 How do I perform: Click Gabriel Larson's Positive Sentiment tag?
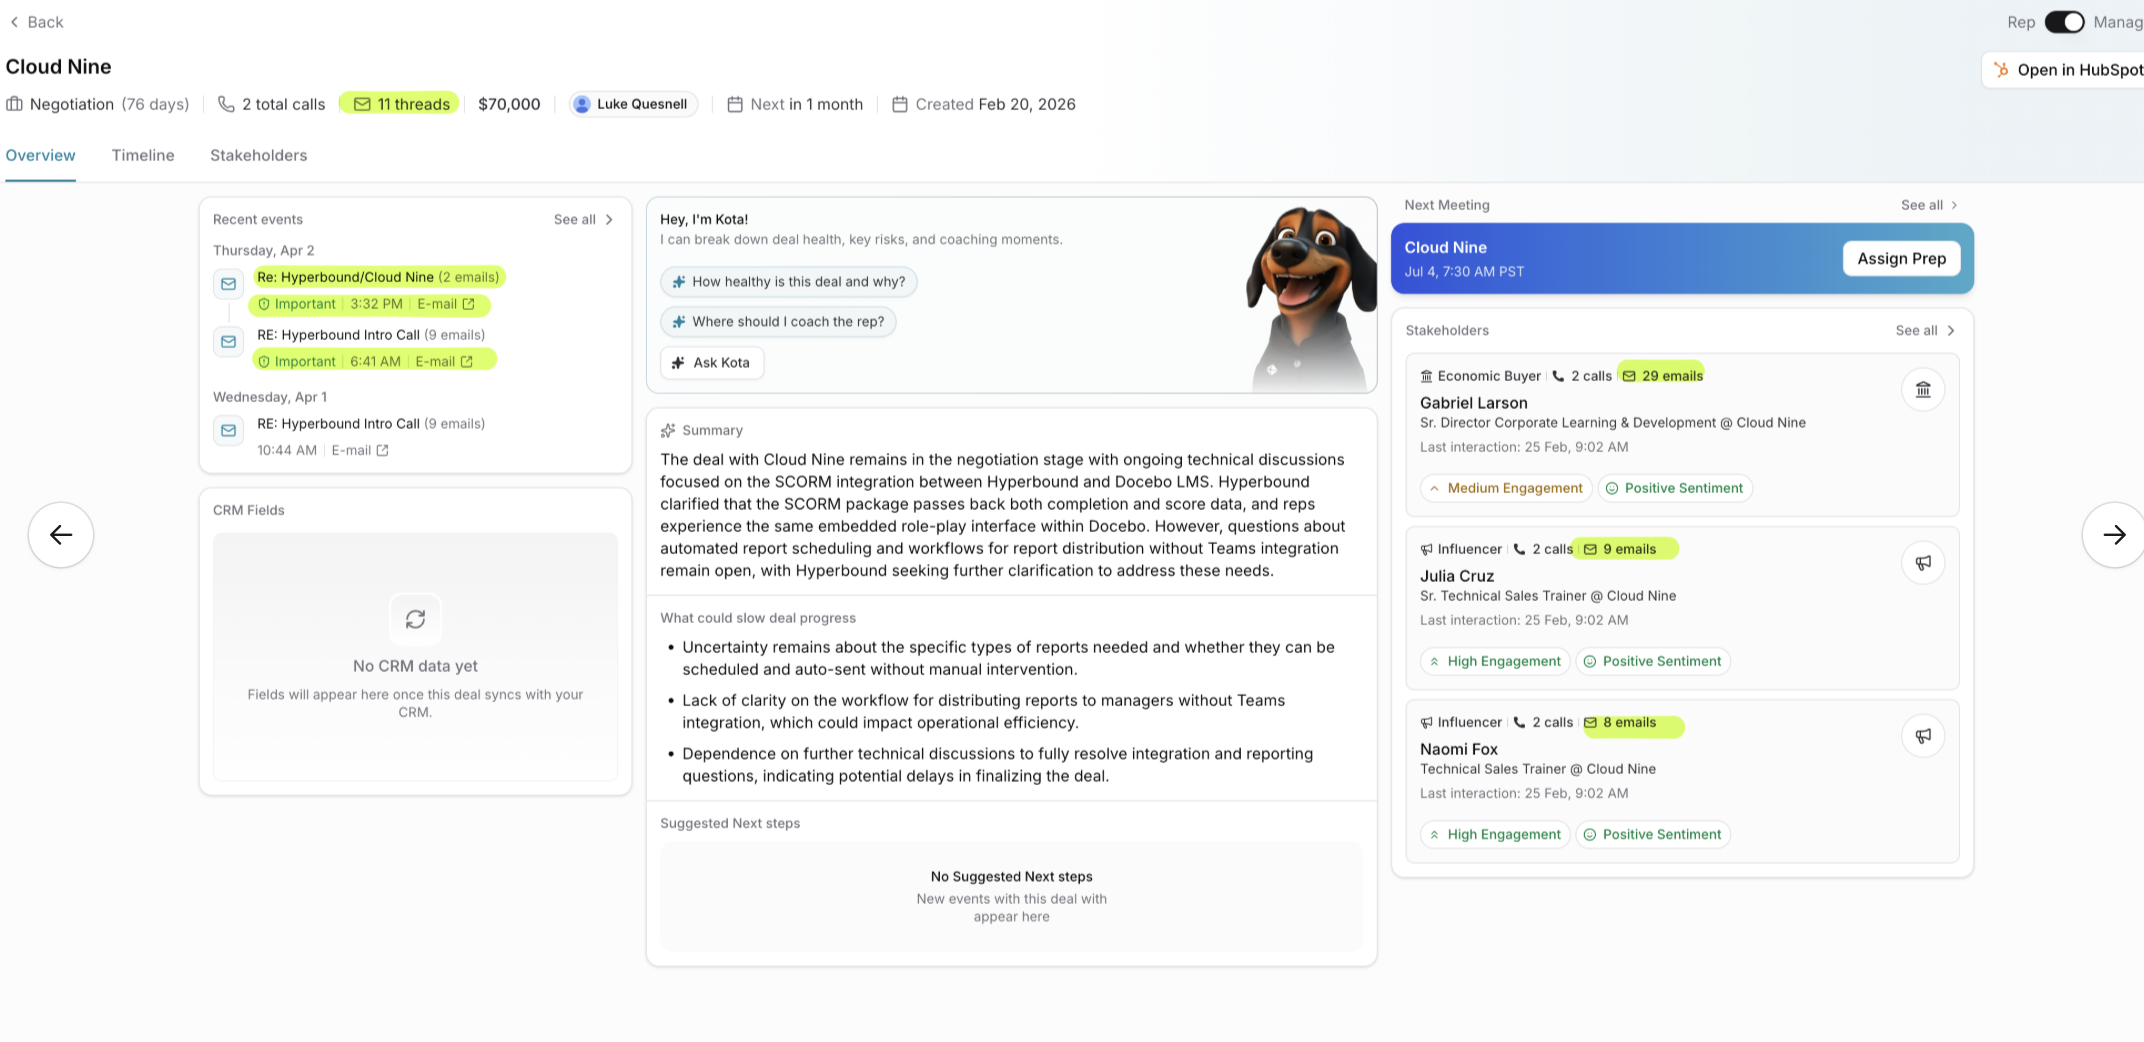(1675, 489)
